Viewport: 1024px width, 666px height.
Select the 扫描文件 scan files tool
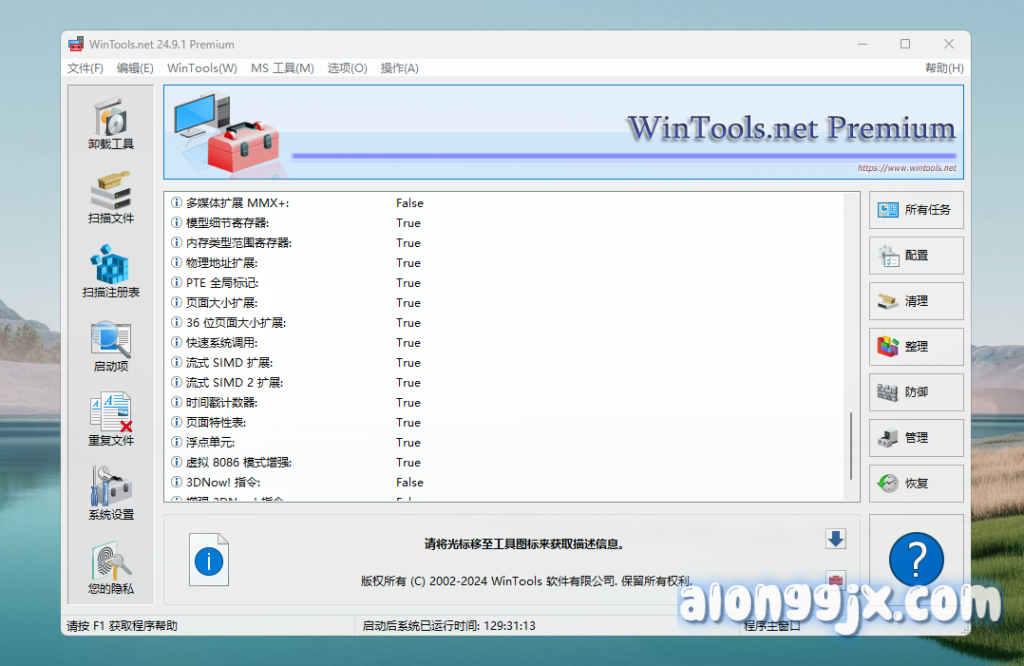pos(110,197)
